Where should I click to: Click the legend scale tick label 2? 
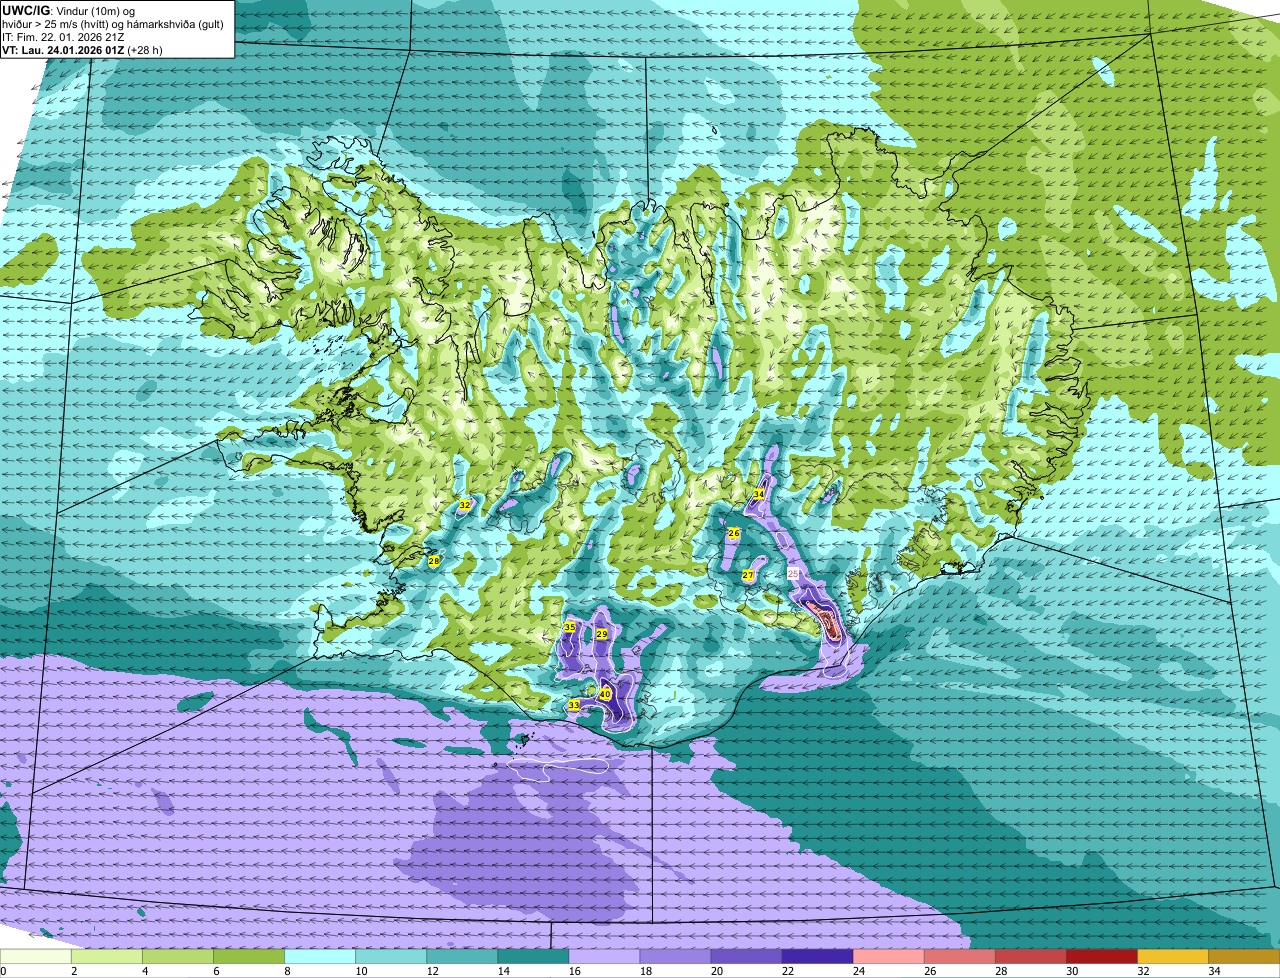(x=72, y=971)
